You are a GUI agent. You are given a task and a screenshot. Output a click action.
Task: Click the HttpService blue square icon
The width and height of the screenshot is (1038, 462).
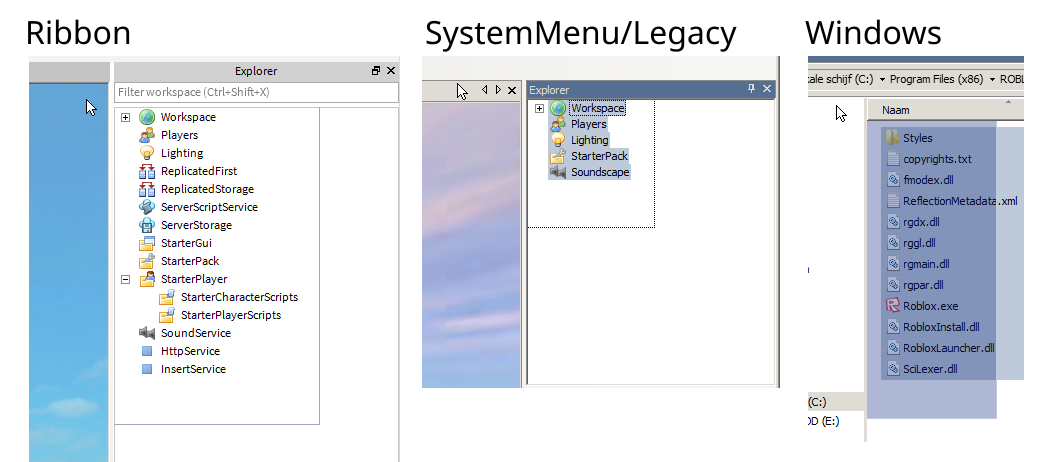pos(147,351)
